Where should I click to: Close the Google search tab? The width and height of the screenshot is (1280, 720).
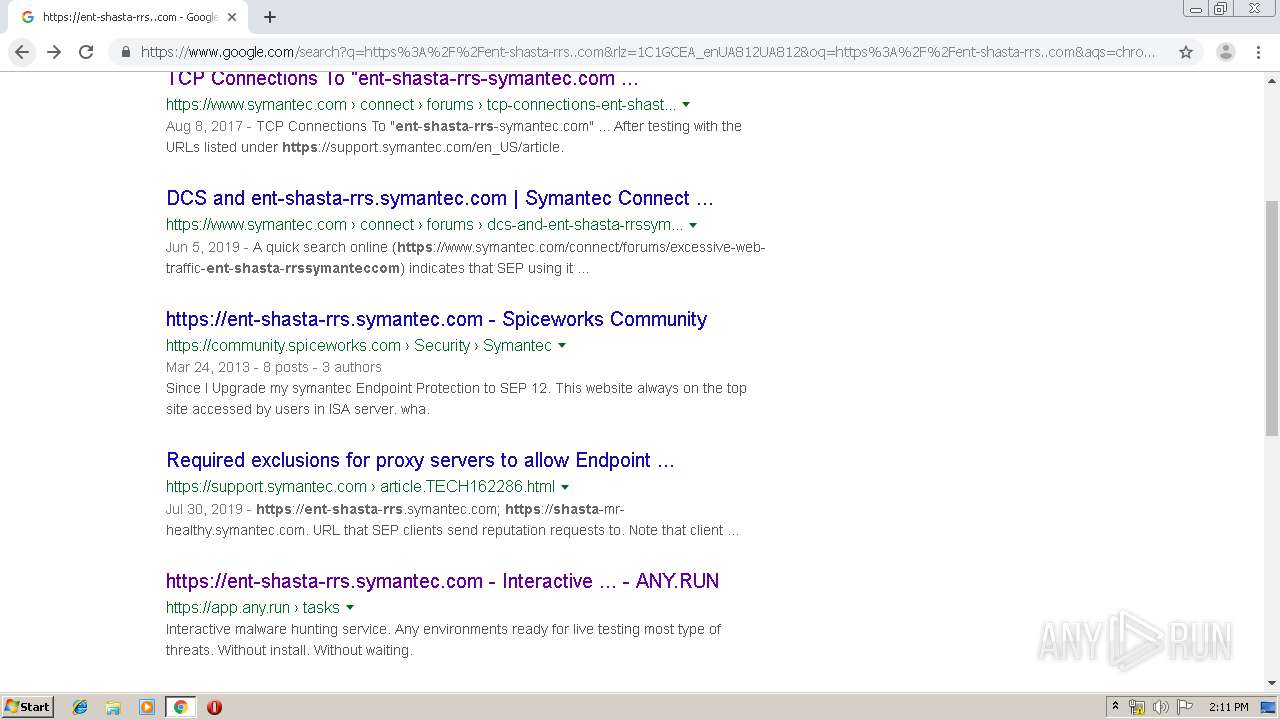(x=232, y=17)
